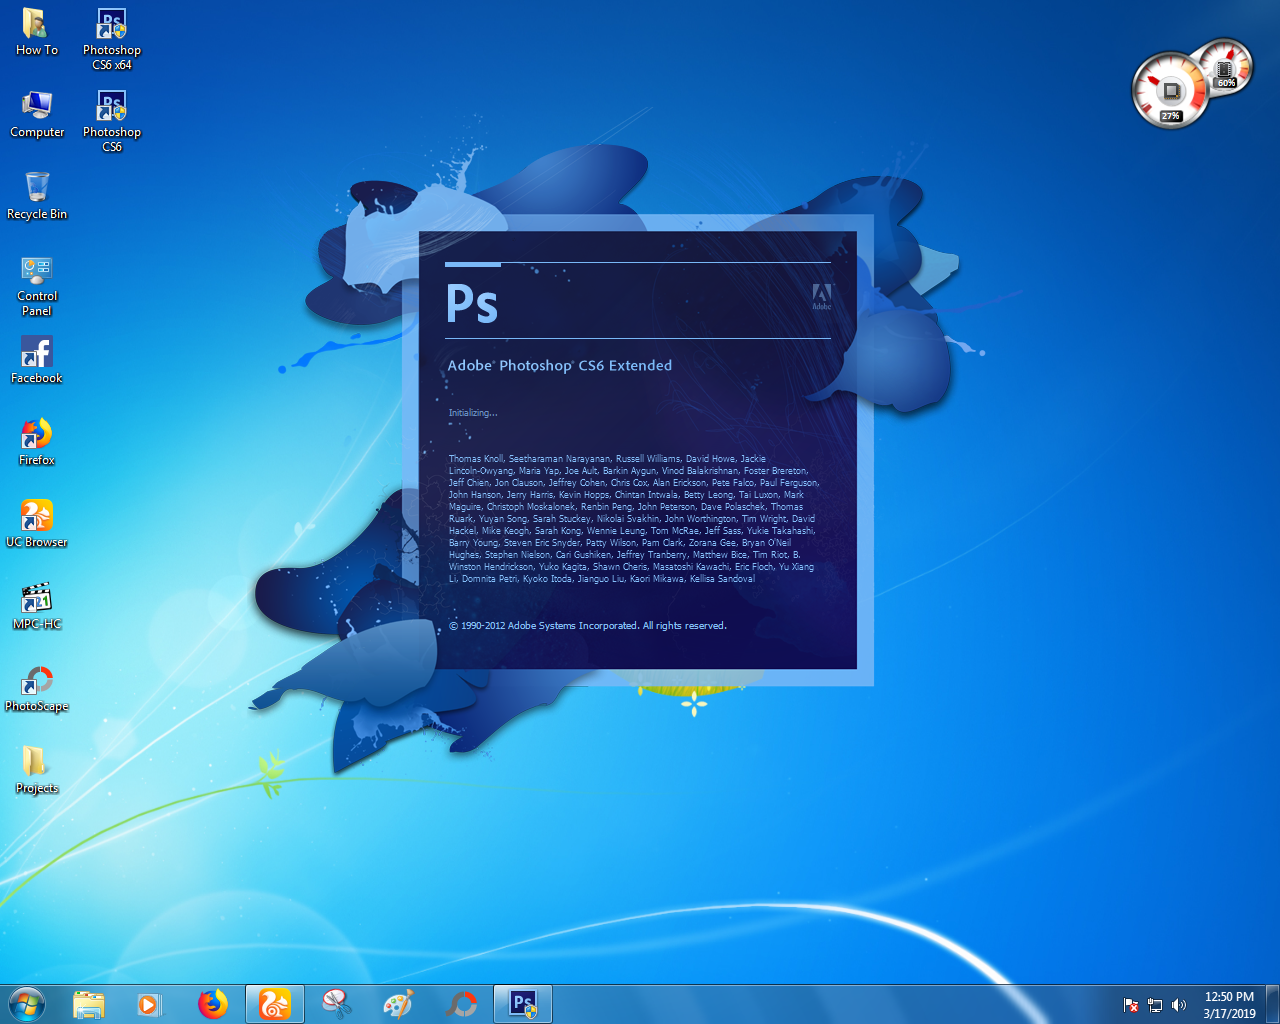Open the Windows Start menu
The height and width of the screenshot is (1024, 1280).
(27, 1004)
